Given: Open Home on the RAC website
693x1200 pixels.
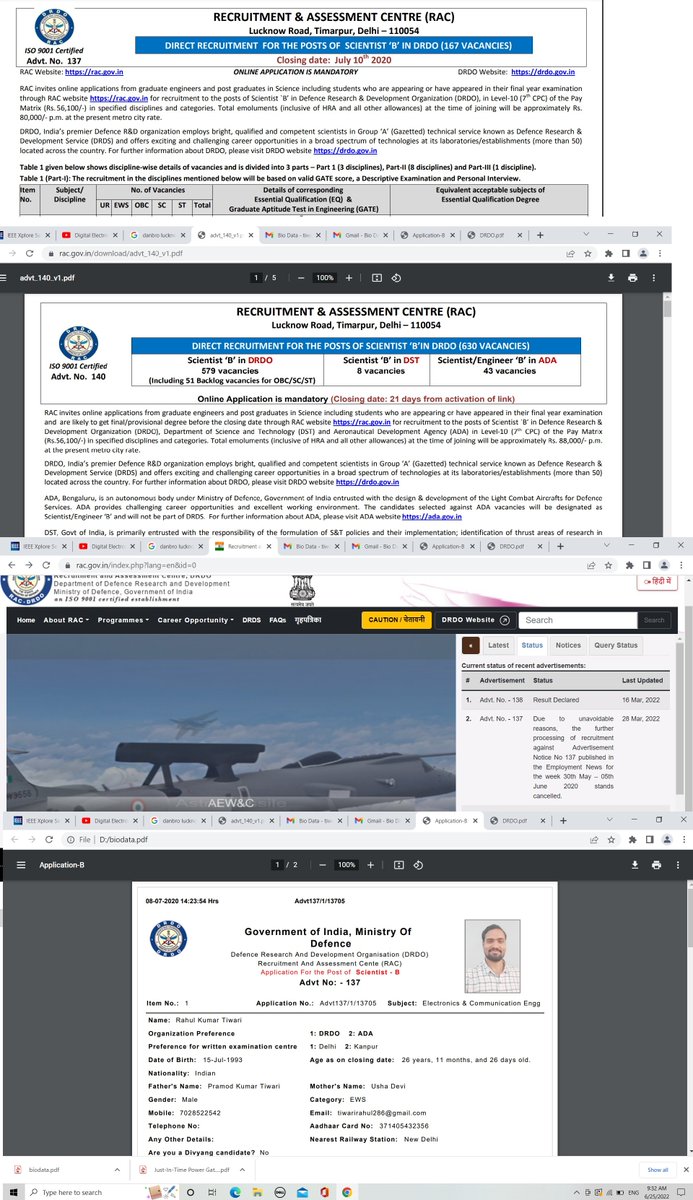Looking at the screenshot, I should tap(26, 620).
